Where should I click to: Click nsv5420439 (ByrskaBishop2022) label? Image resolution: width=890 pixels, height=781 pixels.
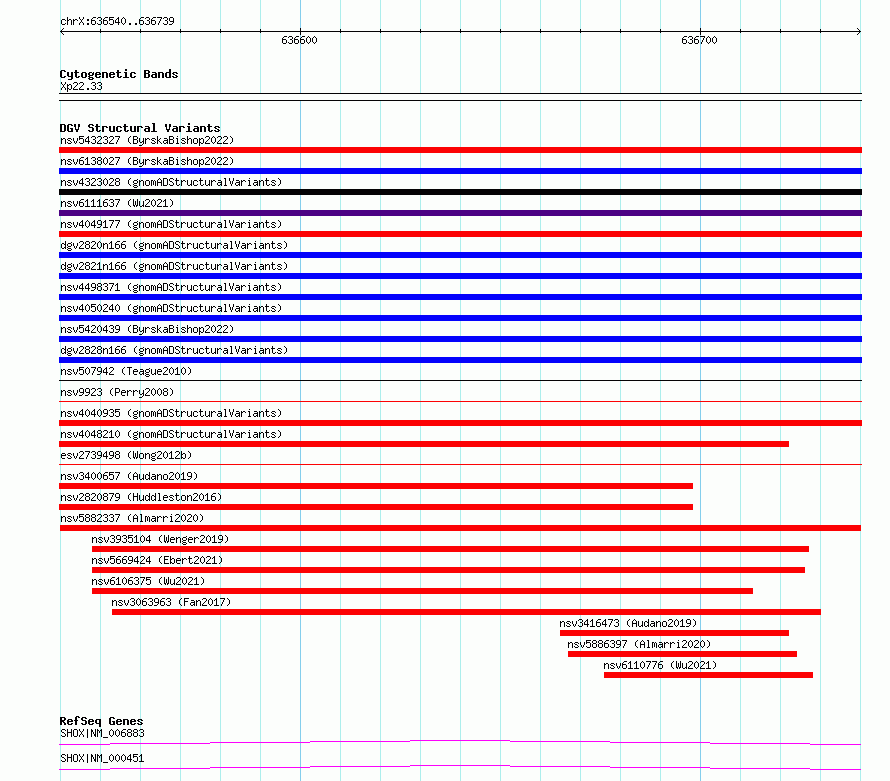coord(147,329)
